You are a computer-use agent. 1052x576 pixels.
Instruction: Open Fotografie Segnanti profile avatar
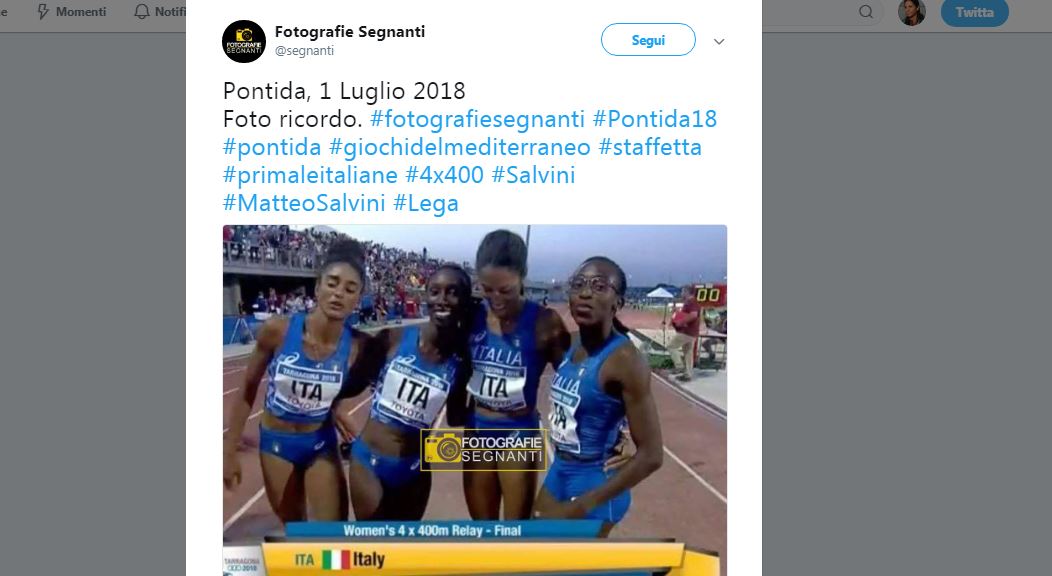click(244, 42)
